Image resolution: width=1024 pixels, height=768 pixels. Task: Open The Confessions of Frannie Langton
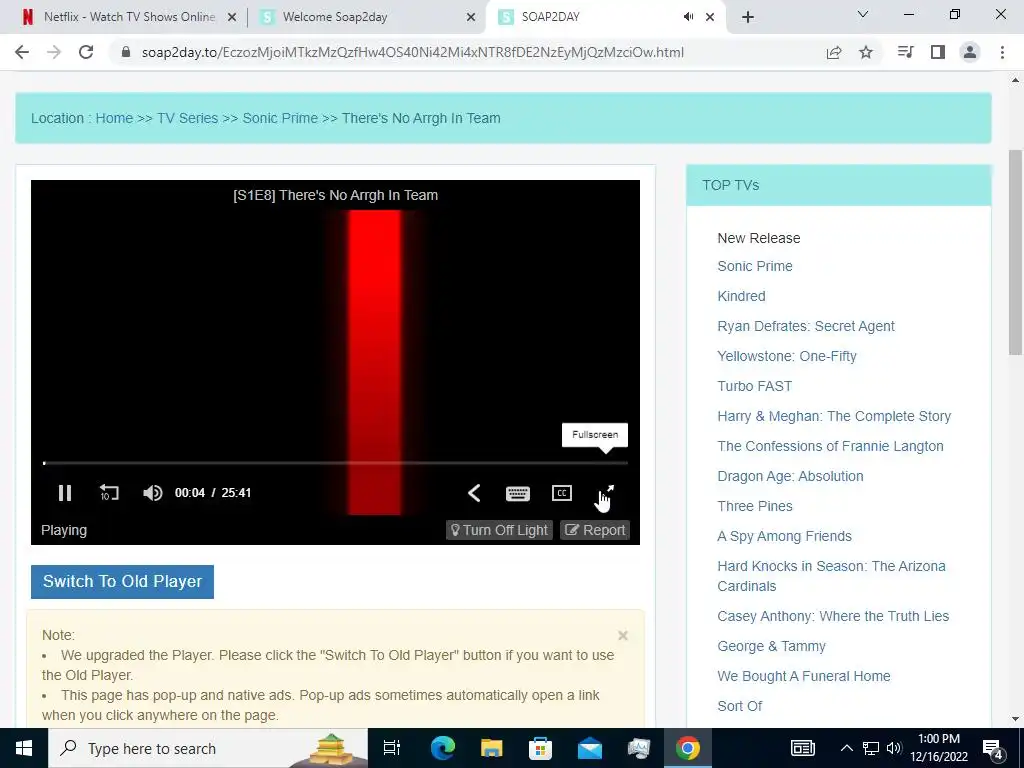(x=830, y=446)
